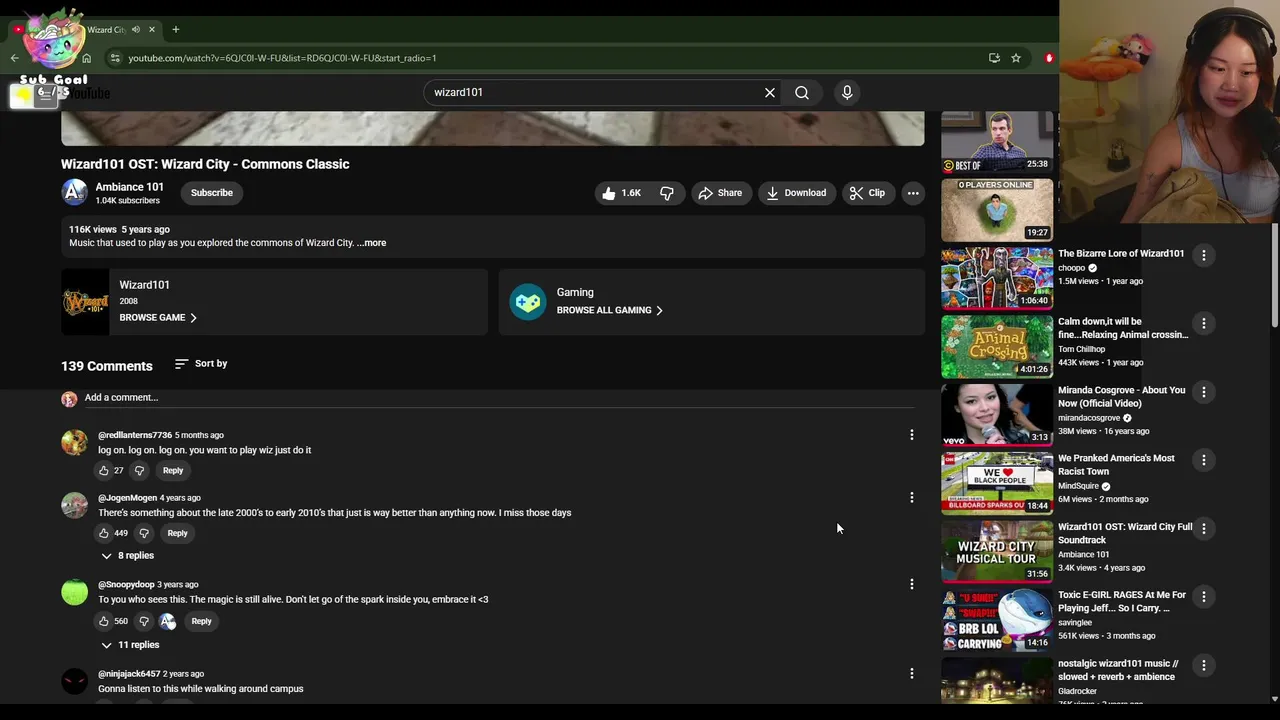Open JogenMogen commenter avatar
1280x720 pixels.
pos(74,505)
